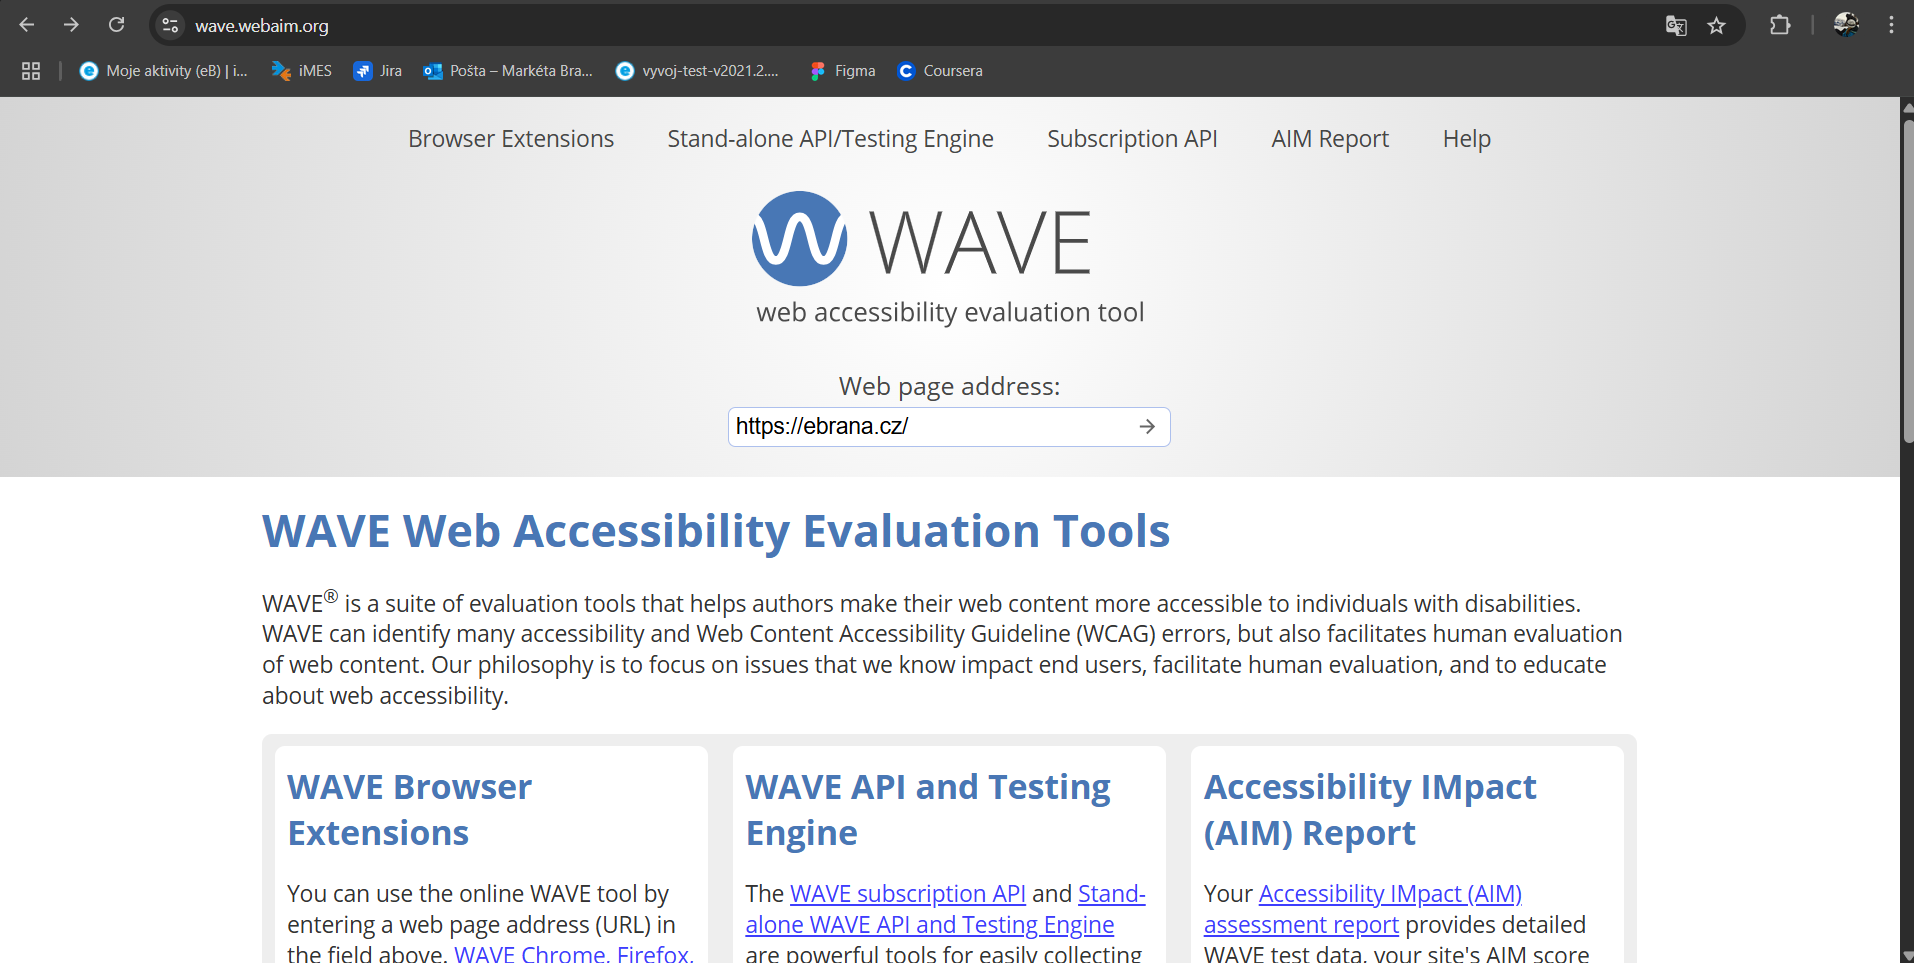Screen dimensions: 1914x963
Task: Follow the WAVE subscription API link
Action: click(907, 893)
